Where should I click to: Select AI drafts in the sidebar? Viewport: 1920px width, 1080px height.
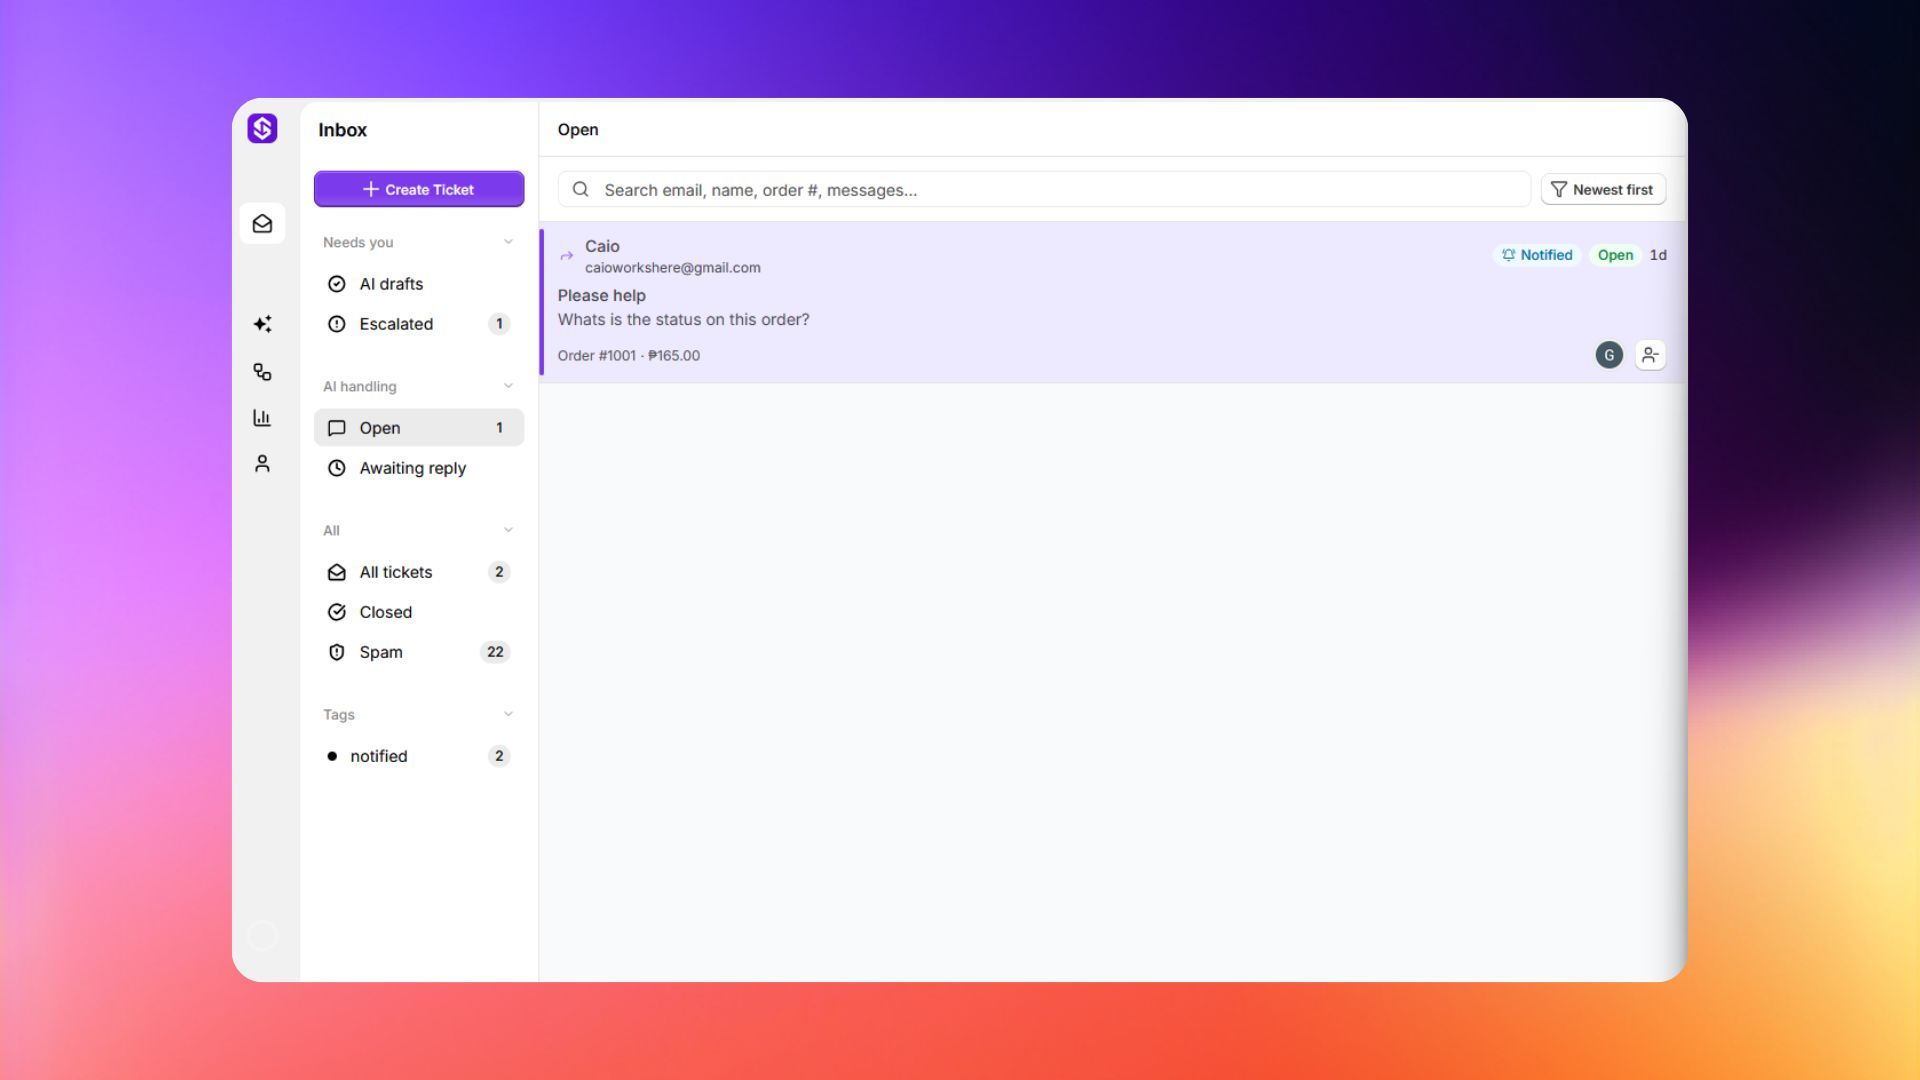(x=419, y=284)
